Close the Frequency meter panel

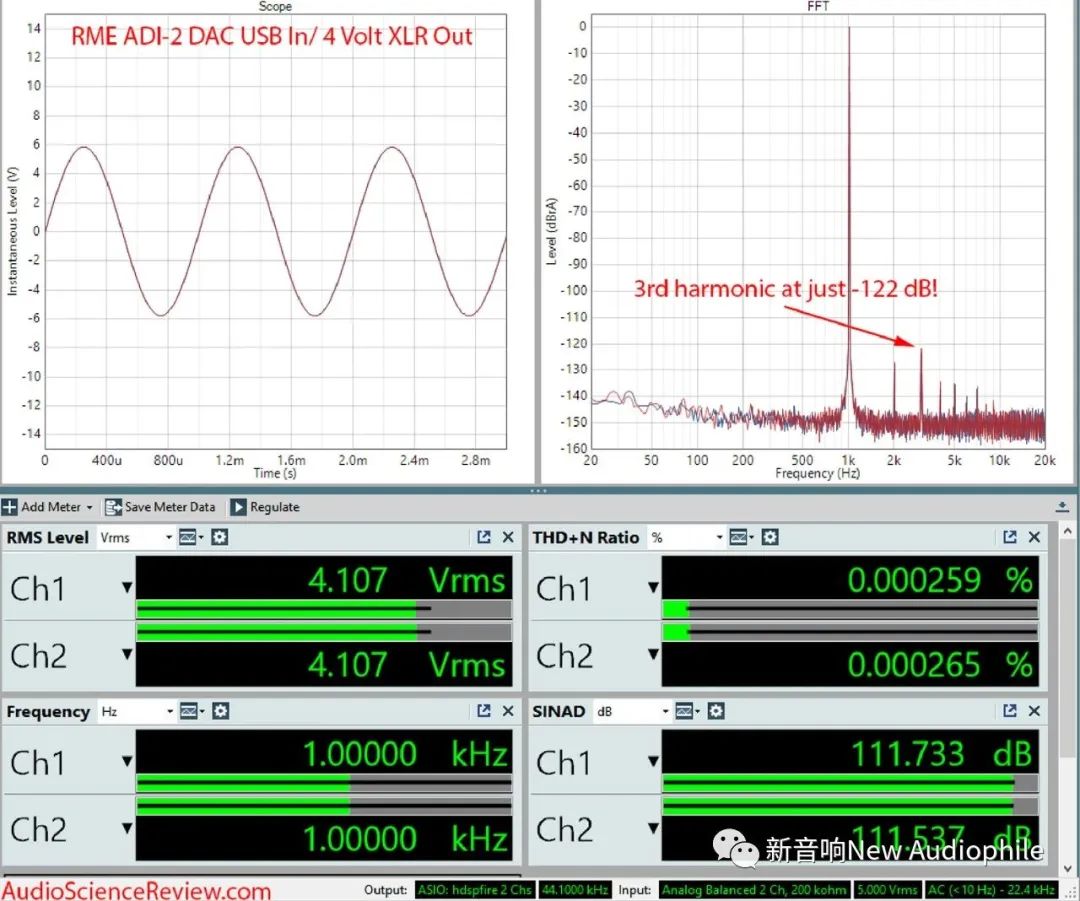508,711
